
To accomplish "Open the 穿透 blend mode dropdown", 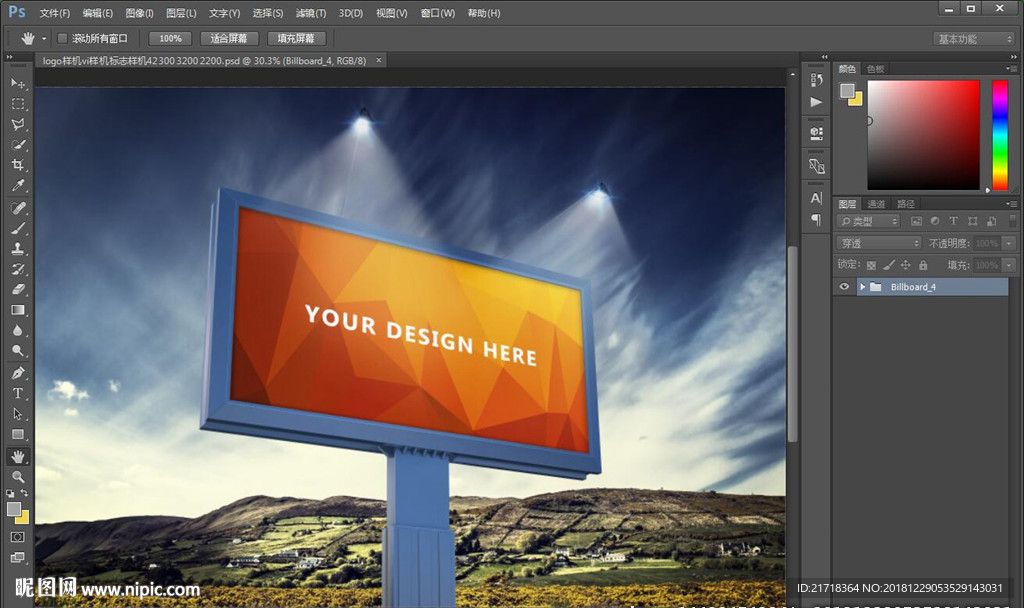I will (879, 243).
